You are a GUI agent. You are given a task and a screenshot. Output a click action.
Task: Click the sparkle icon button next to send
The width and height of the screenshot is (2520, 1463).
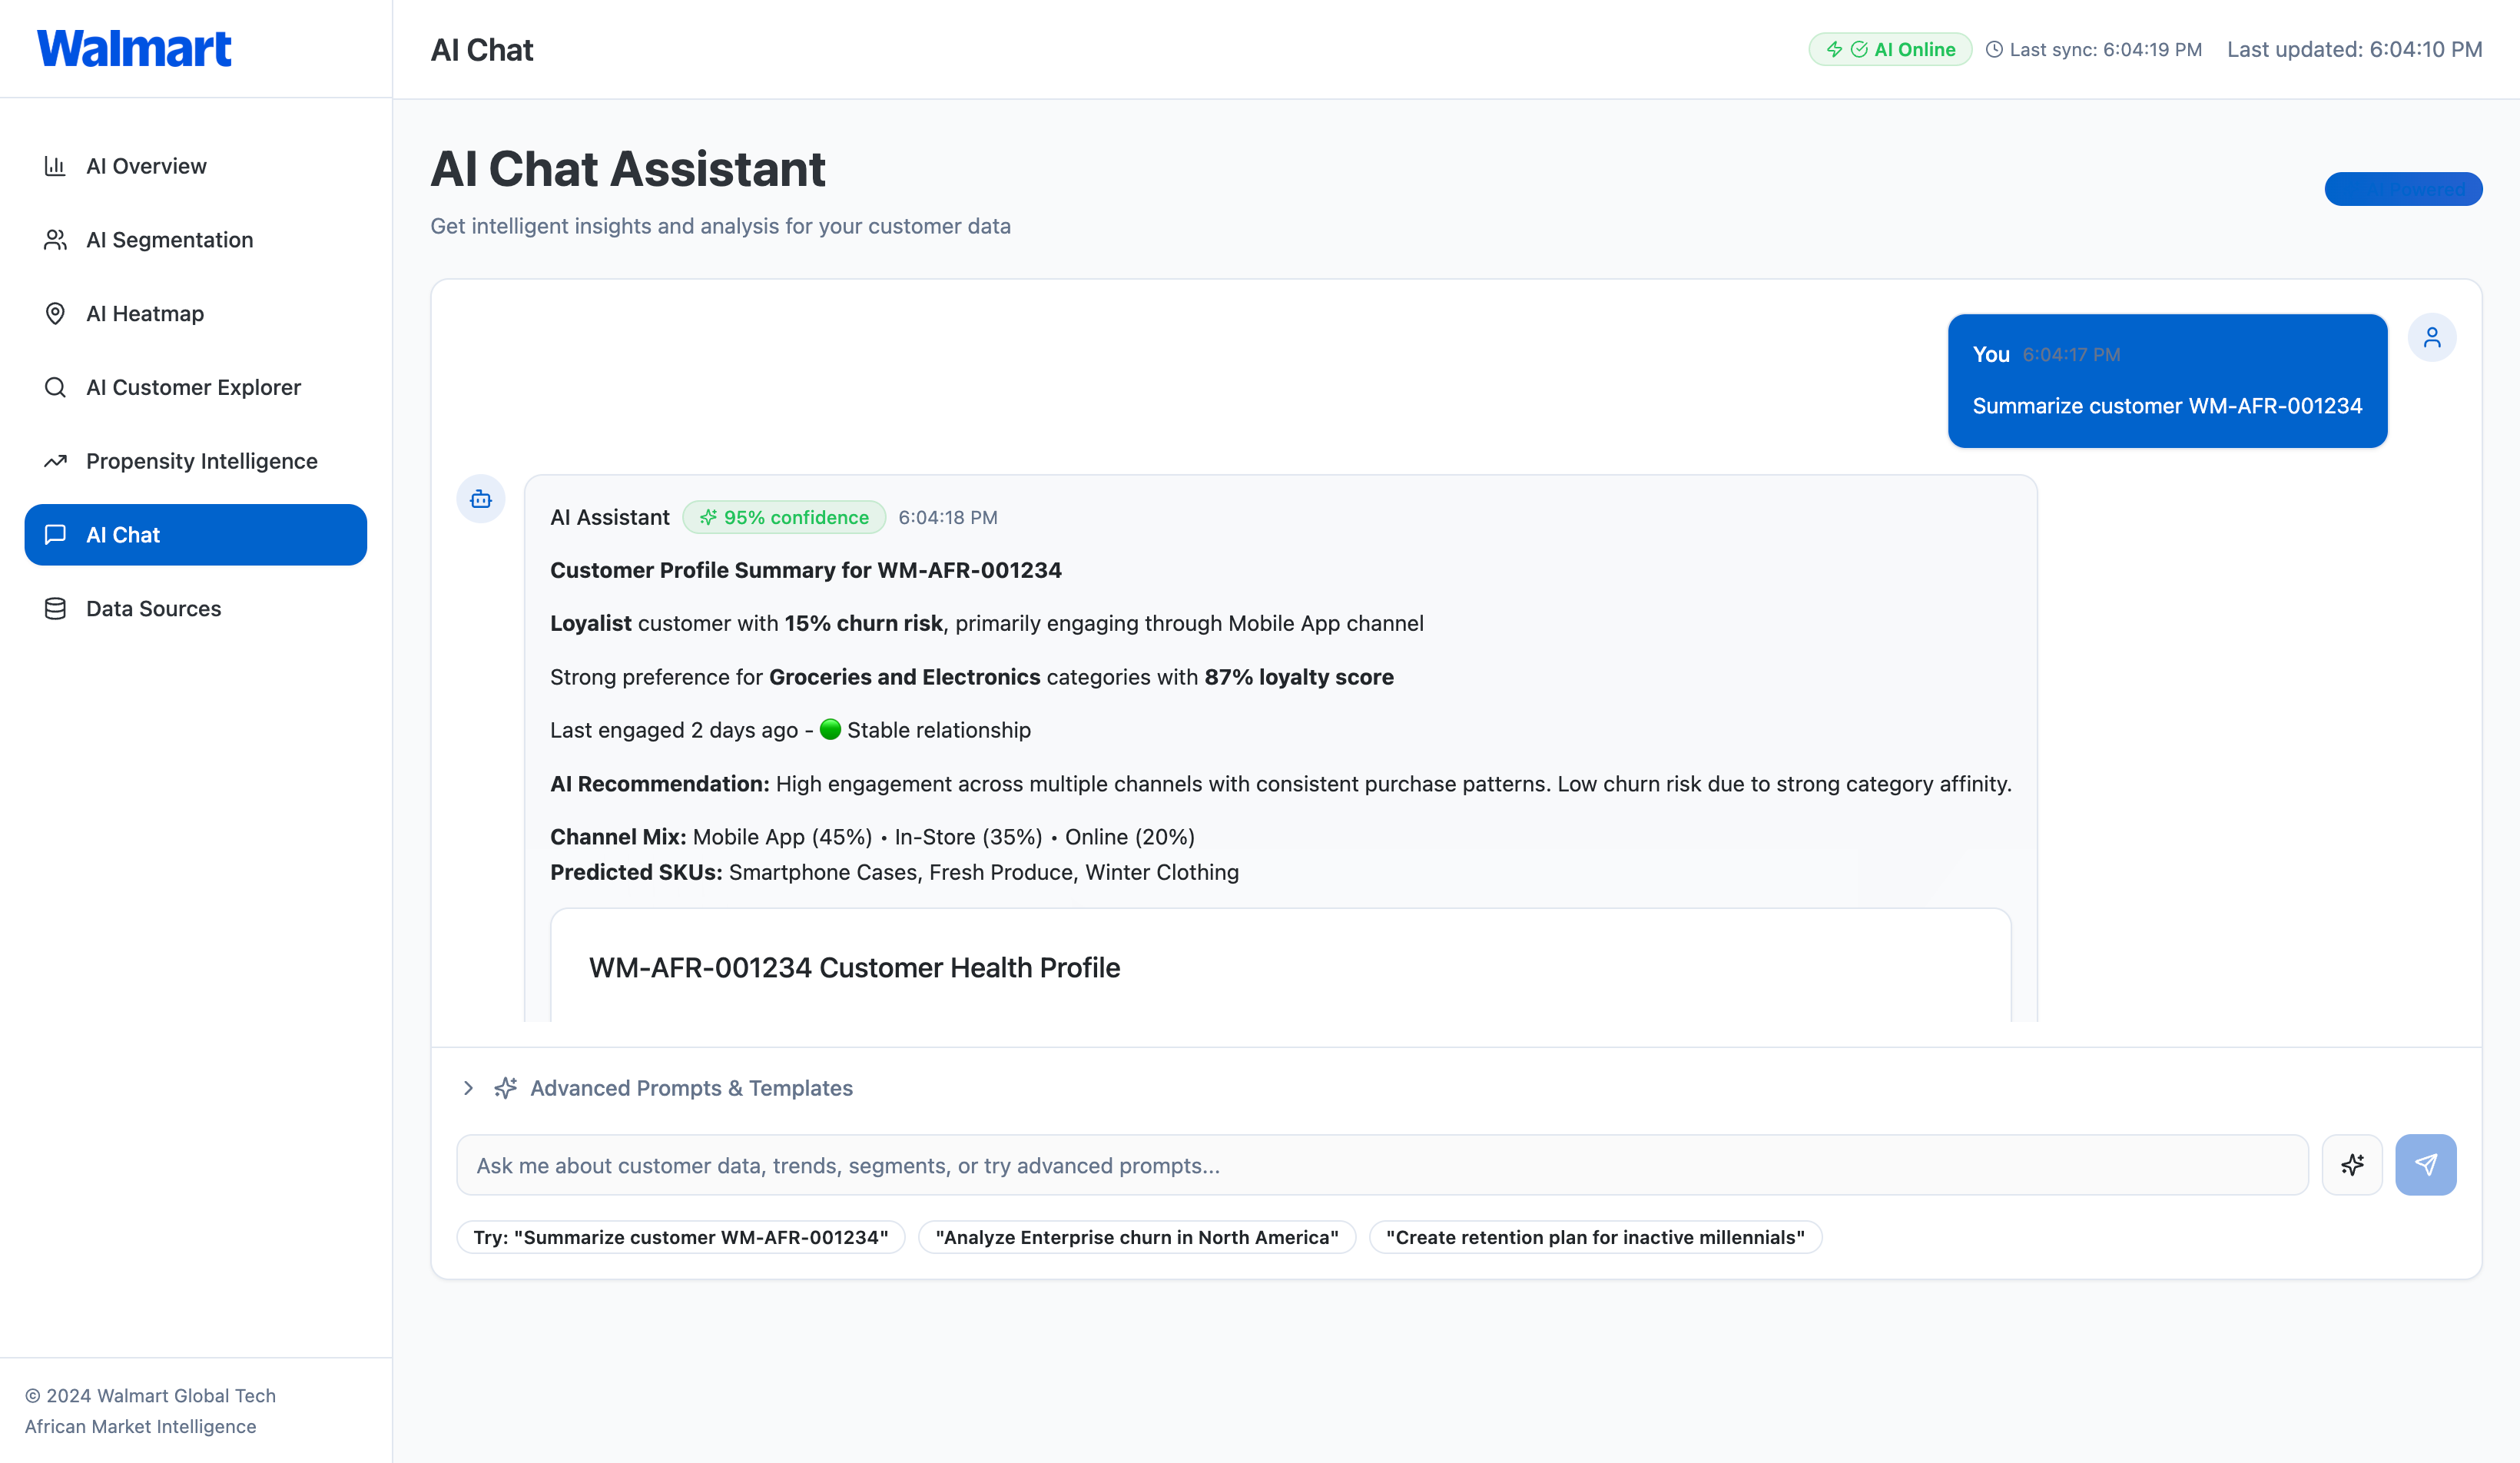click(2352, 1165)
